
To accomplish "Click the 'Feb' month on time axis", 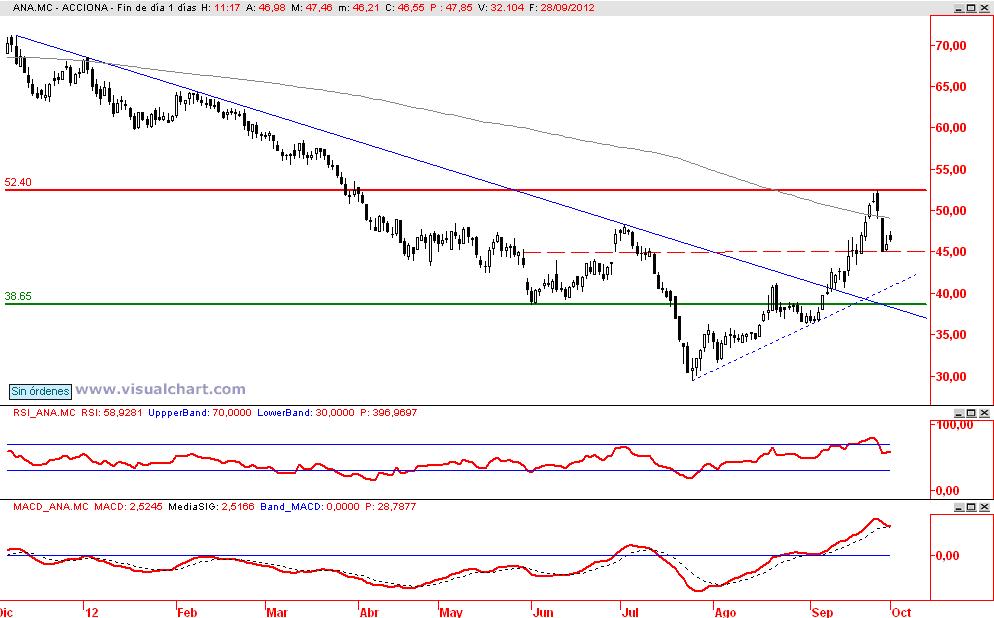I will [x=187, y=612].
